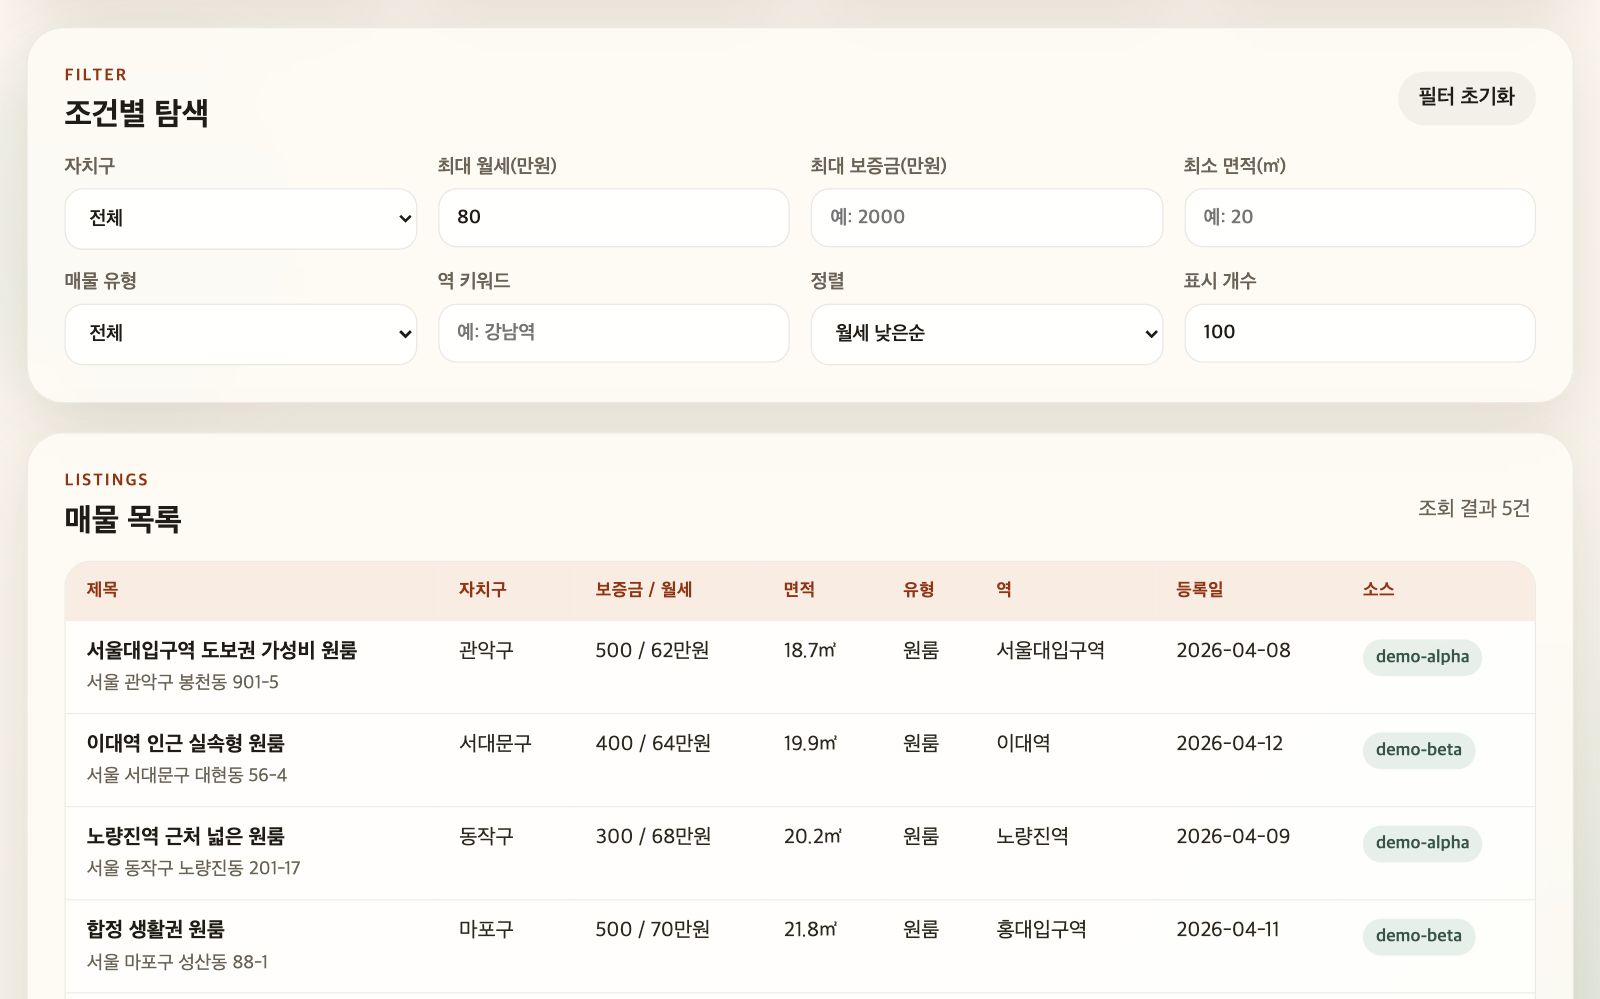Click date 2026-04-08

(x=1233, y=650)
